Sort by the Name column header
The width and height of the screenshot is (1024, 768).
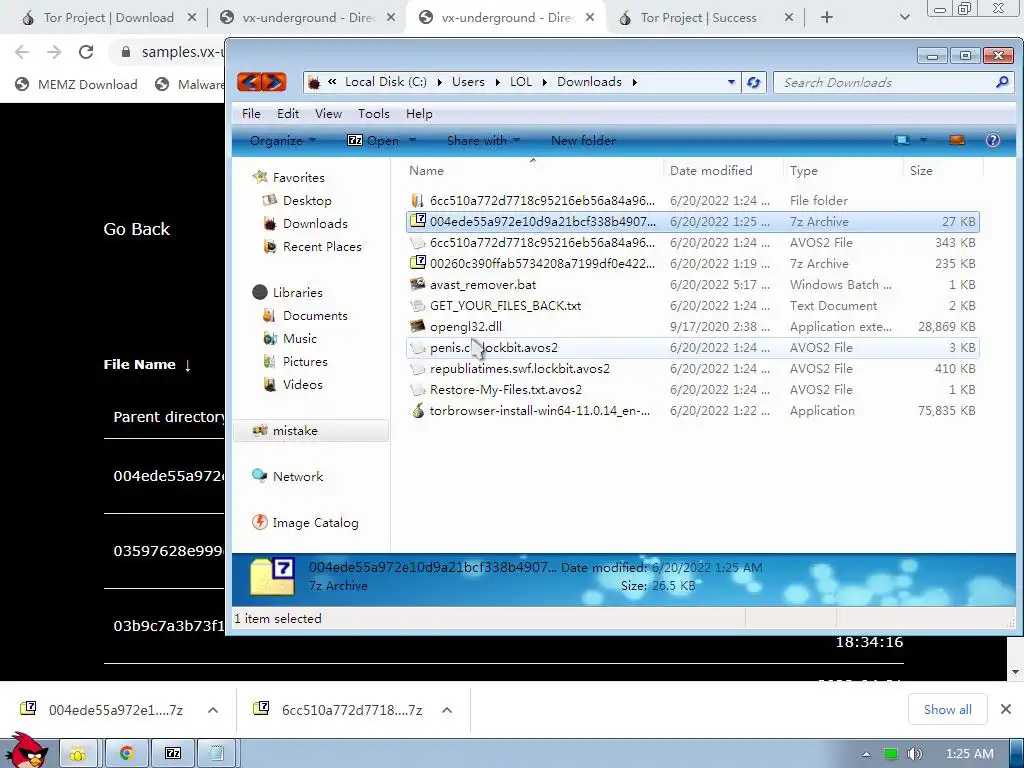[x=426, y=170]
